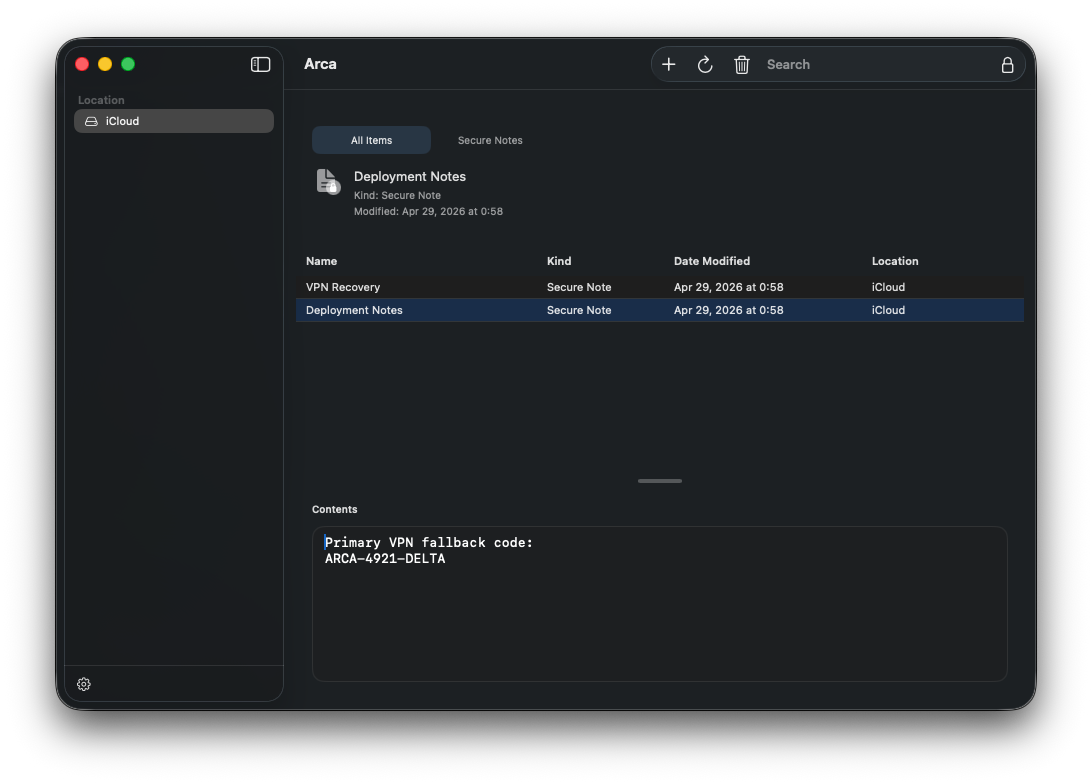Open settings with the gear icon
1092x784 pixels.
(83, 684)
